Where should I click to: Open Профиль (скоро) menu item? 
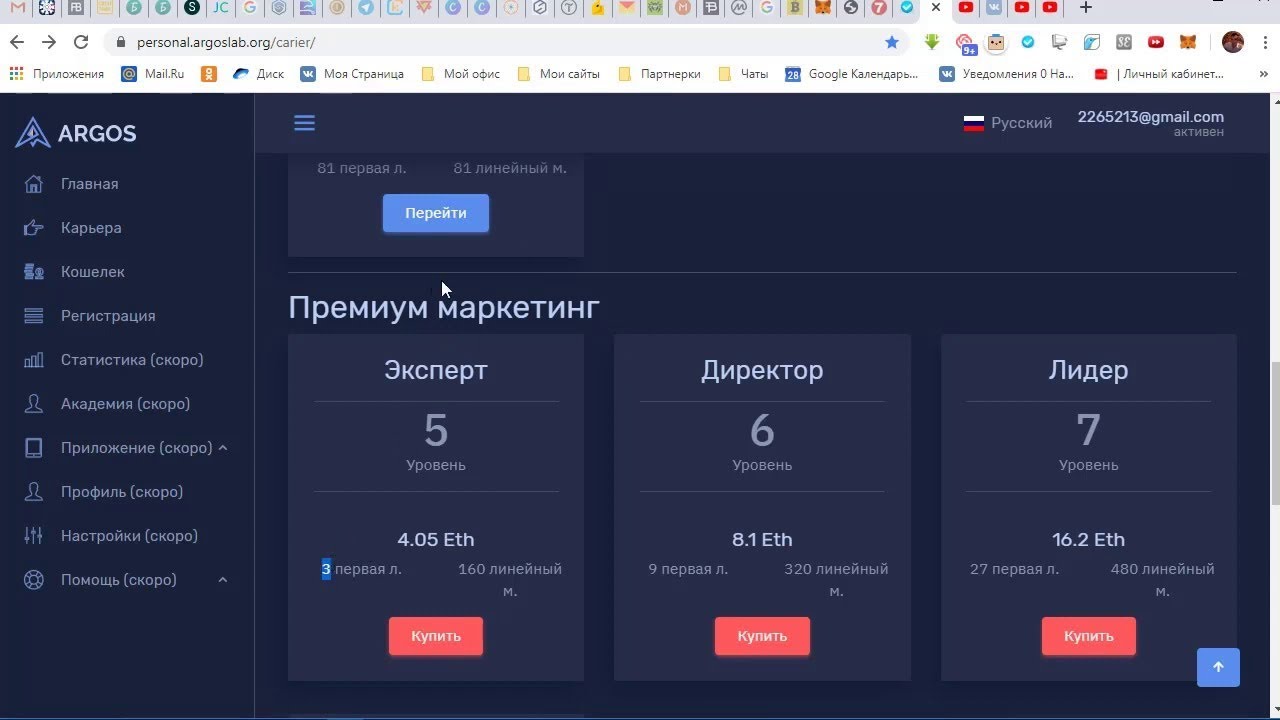pos(122,492)
